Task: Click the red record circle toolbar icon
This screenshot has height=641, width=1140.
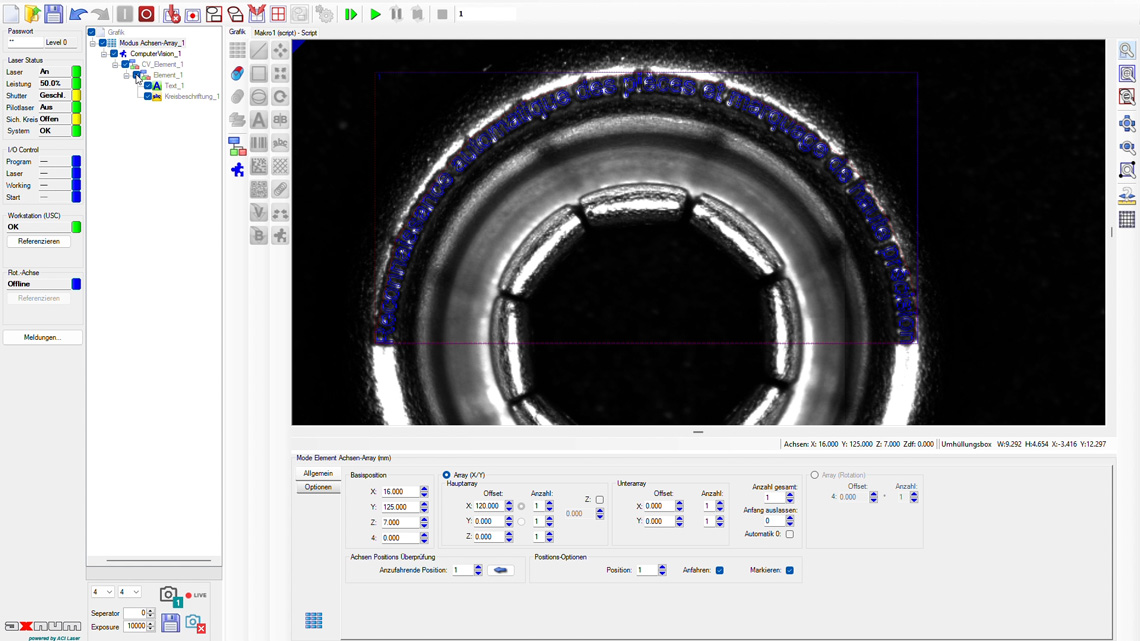Action: (x=146, y=15)
